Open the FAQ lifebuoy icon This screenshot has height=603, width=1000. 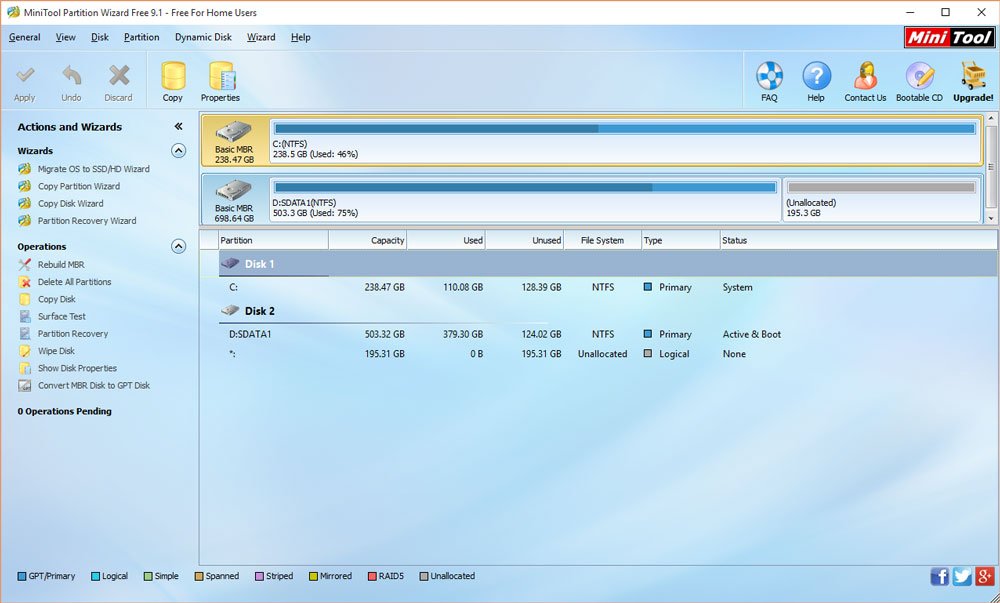[769, 76]
